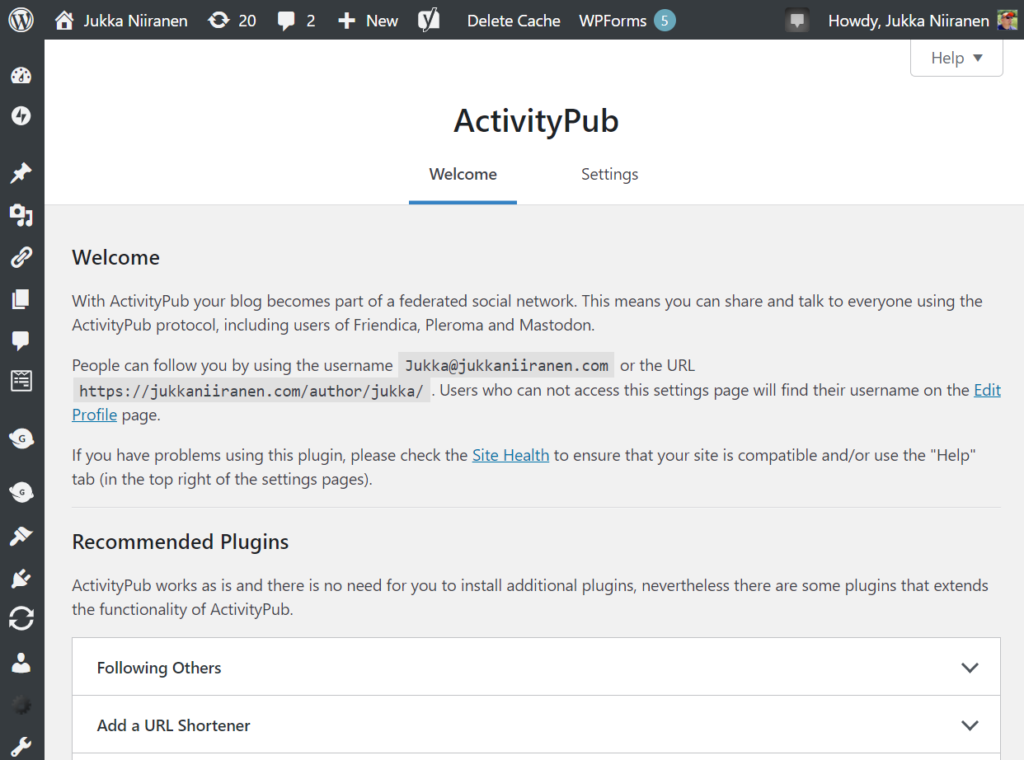Click the dim gear icon in sidebar

coord(21,705)
